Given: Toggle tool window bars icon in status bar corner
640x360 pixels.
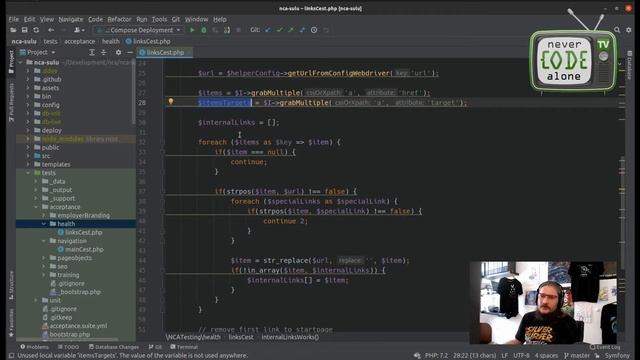Looking at the screenshot, I should (11, 356).
